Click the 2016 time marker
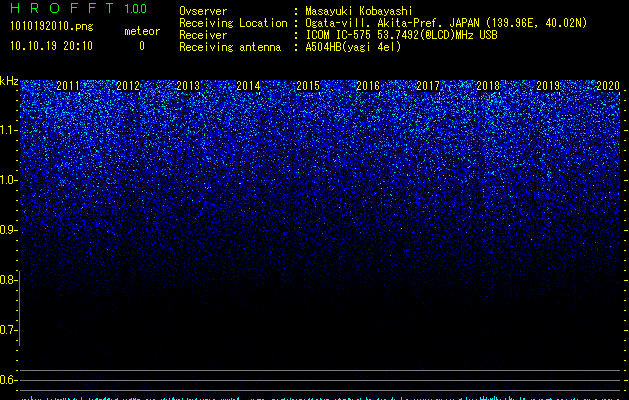Viewport: 629px width, 400px height. [x=368, y=86]
